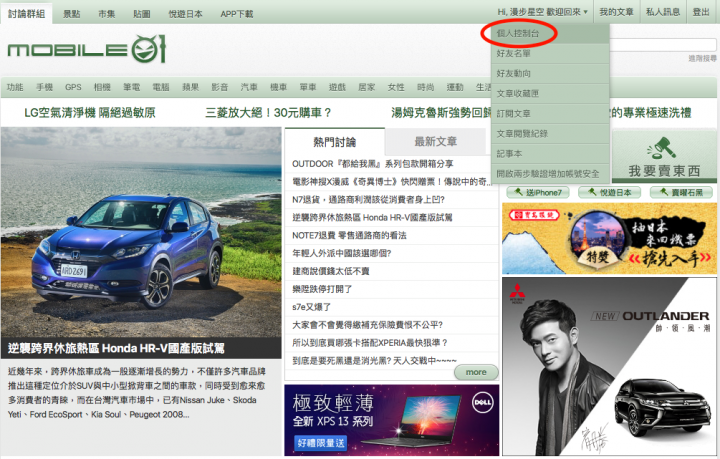
Task: Select 個人控制台 from user menu
Action: click(550, 33)
